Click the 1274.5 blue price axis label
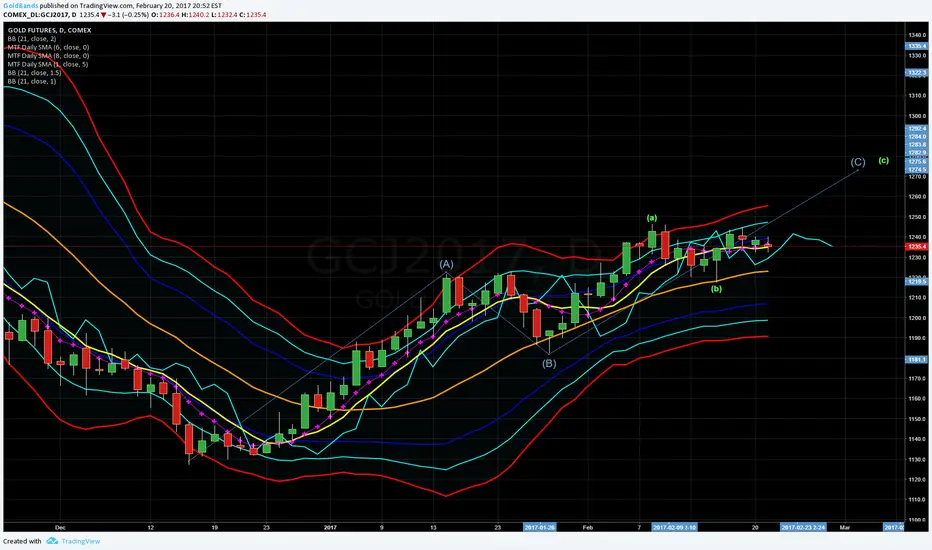Image resolution: width=932 pixels, height=550 pixels. click(x=916, y=169)
